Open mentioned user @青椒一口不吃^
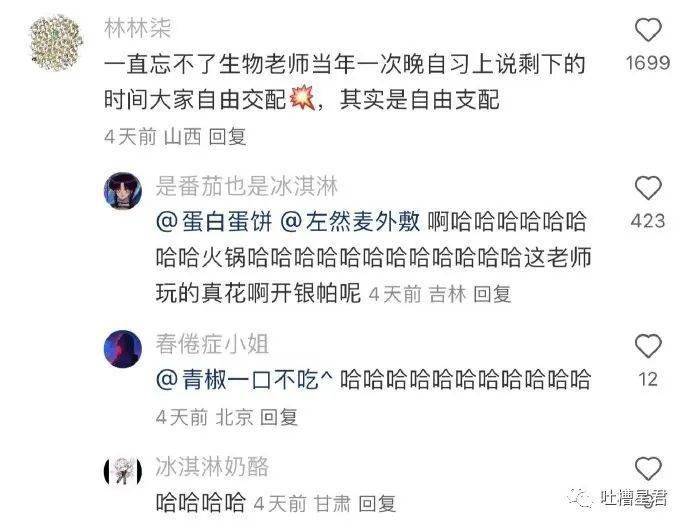 [245, 379]
